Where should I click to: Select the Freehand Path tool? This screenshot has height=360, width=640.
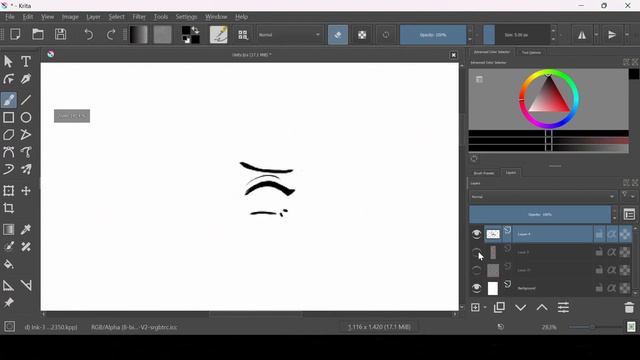tap(26, 152)
